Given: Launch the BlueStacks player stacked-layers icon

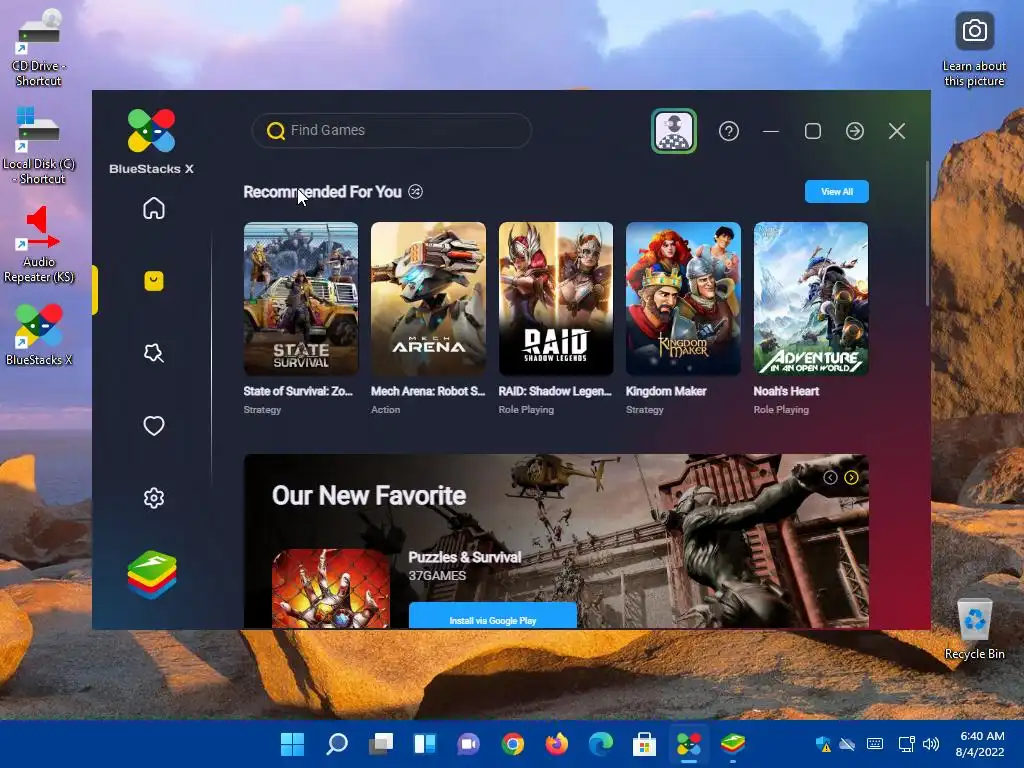Looking at the screenshot, I should click(152, 575).
